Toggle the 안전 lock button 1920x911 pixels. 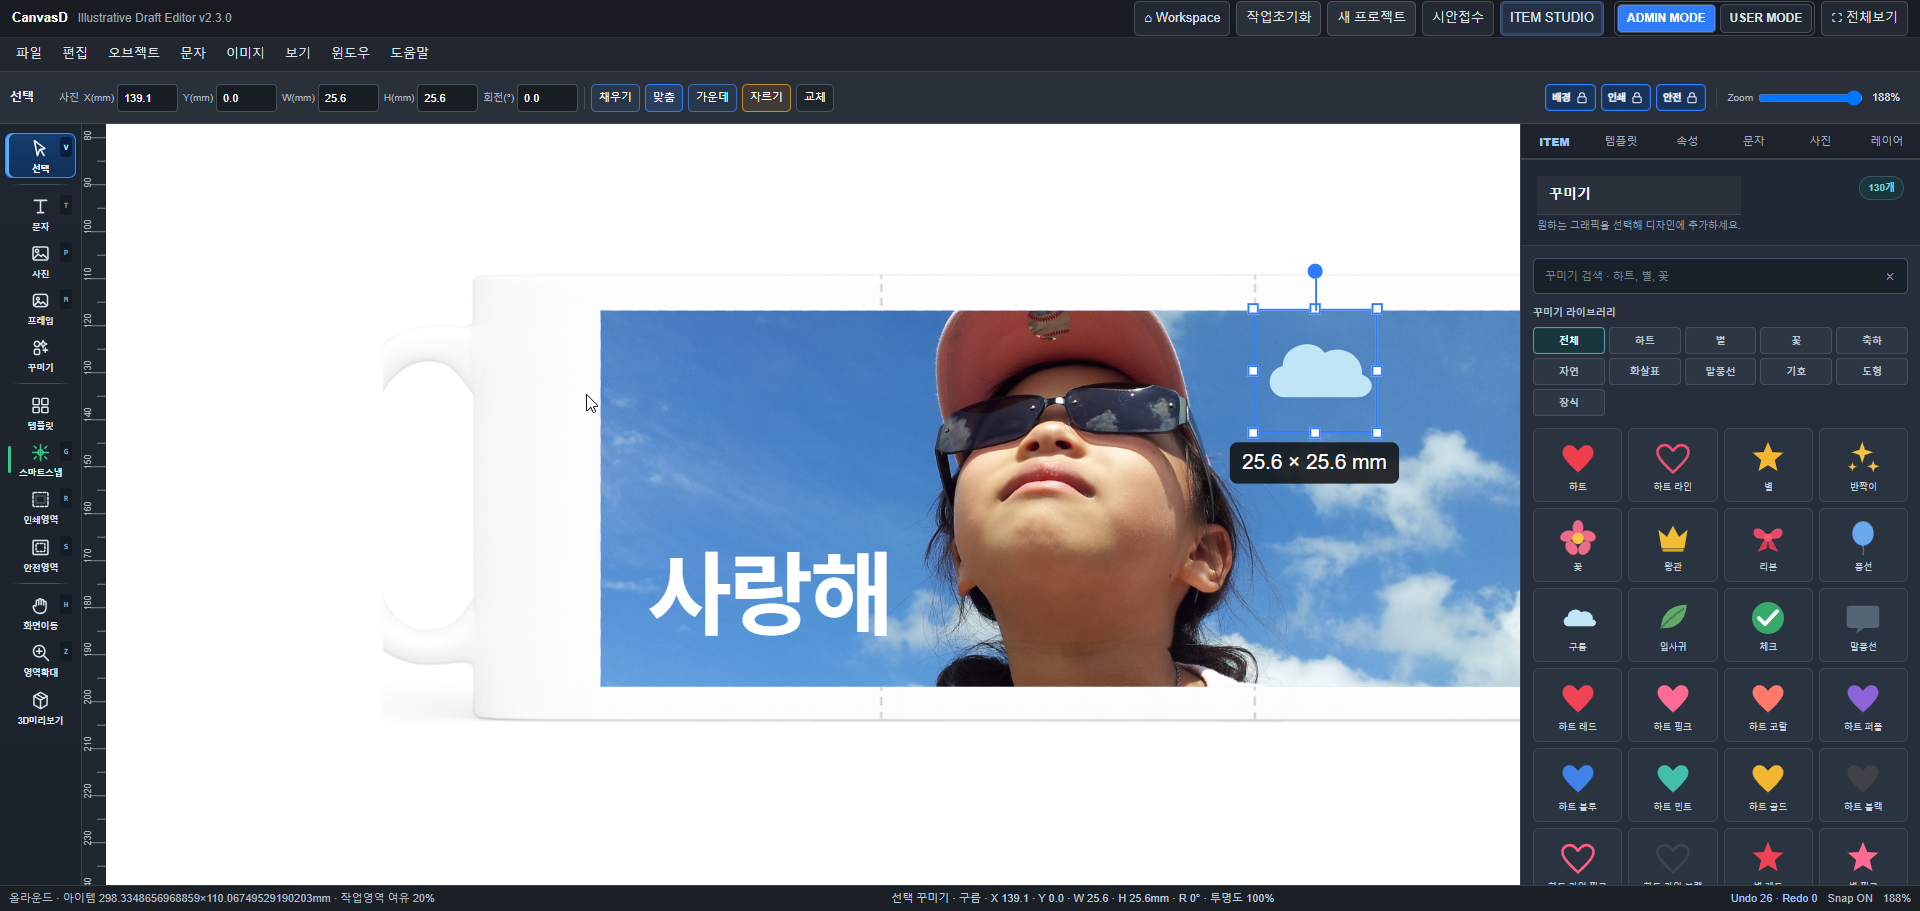tap(1680, 97)
